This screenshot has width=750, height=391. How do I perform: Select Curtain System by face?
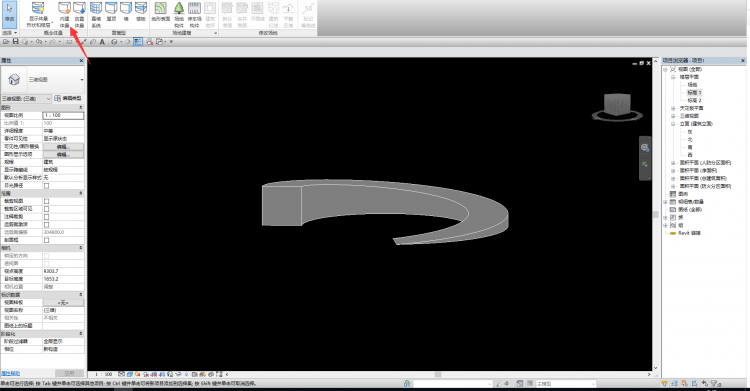pos(96,14)
